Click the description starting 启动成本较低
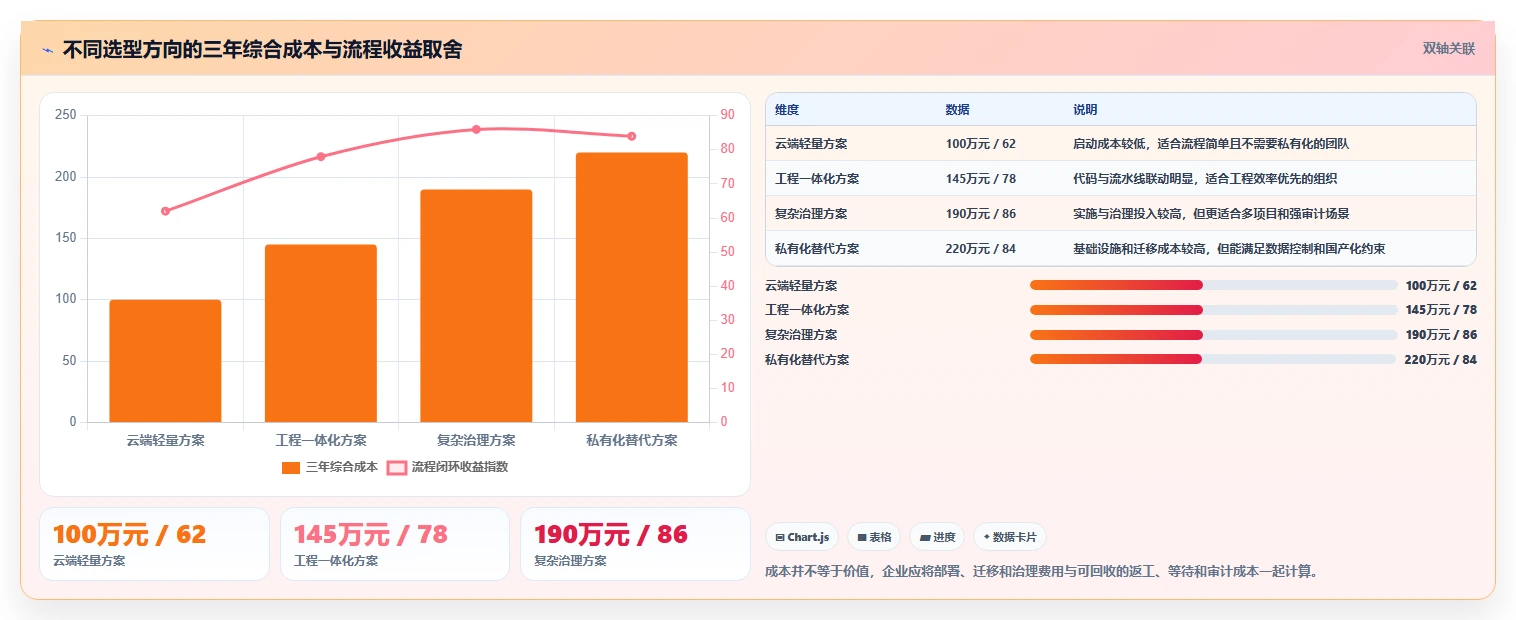Image resolution: width=1516 pixels, height=620 pixels. pyautogui.click(x=1211, y=144)
